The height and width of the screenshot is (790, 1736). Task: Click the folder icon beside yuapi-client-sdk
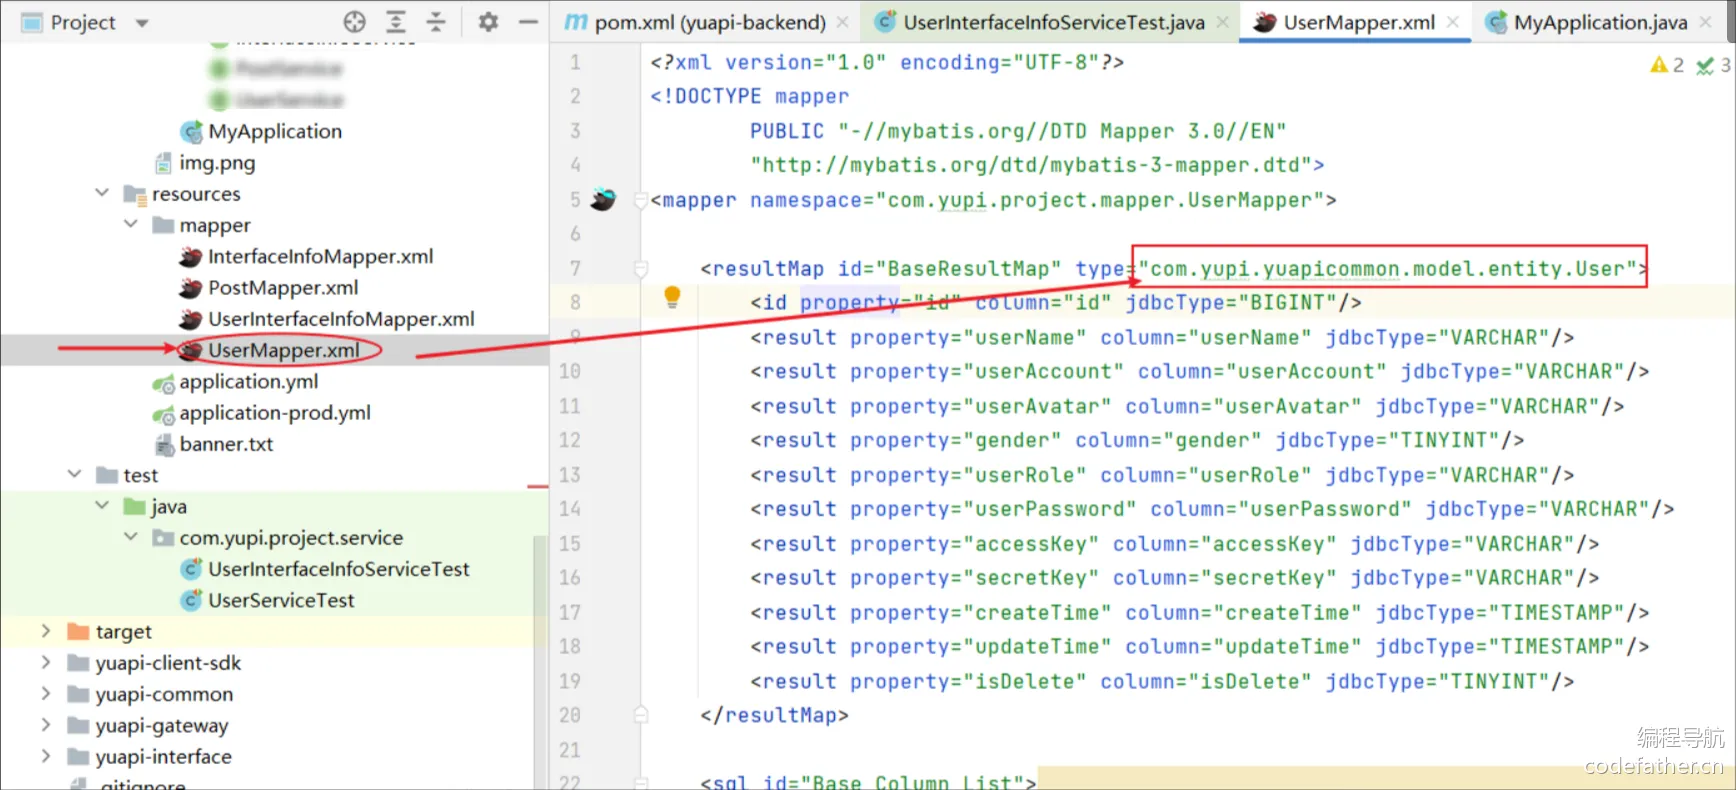pyautogui.click(x=78, y=663)
